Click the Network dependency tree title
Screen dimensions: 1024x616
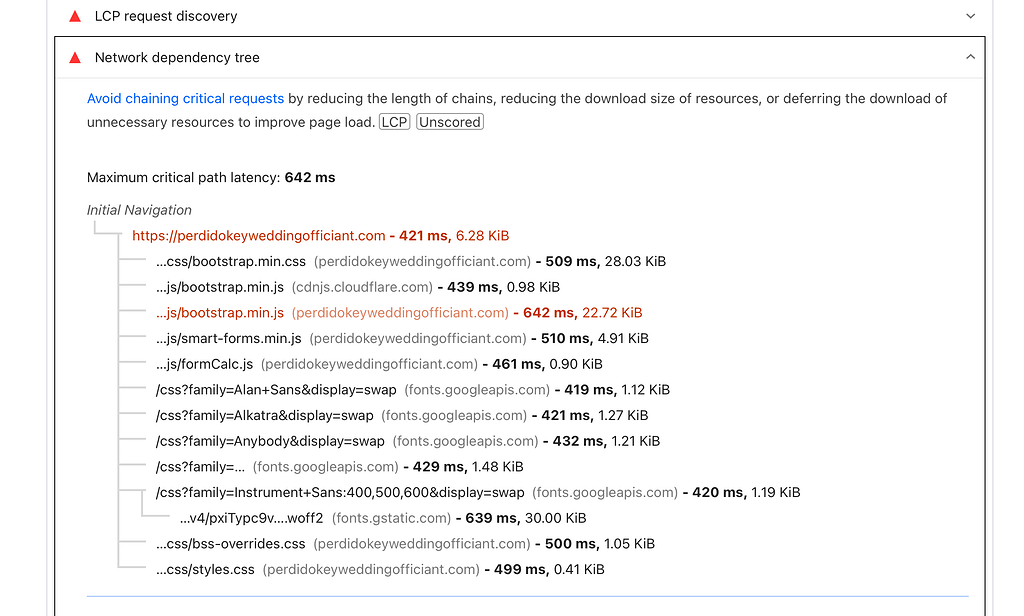point(177,57)
